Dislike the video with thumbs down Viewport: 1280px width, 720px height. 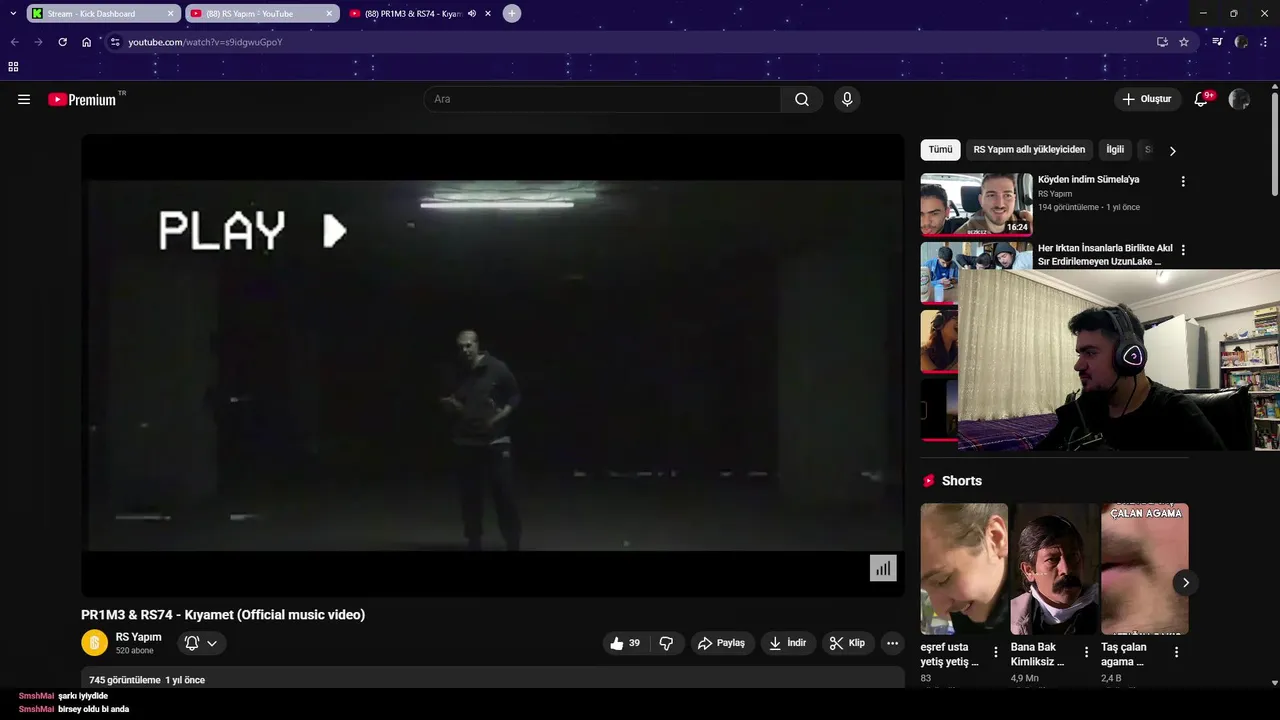666,643
